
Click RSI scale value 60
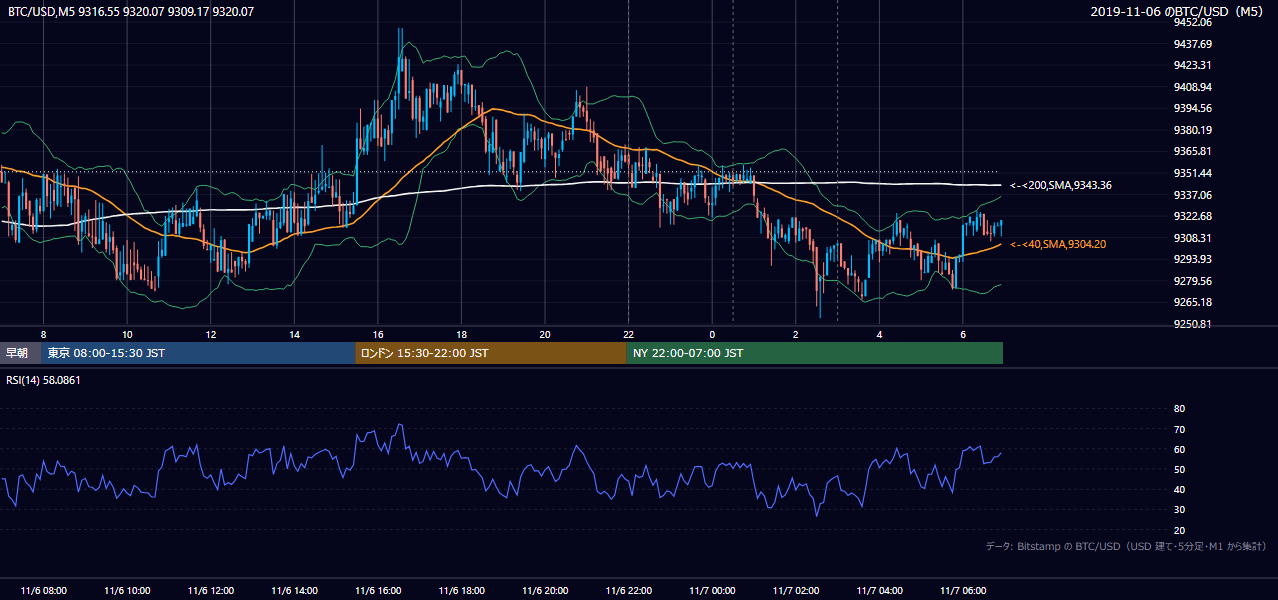pos(1179,449)
